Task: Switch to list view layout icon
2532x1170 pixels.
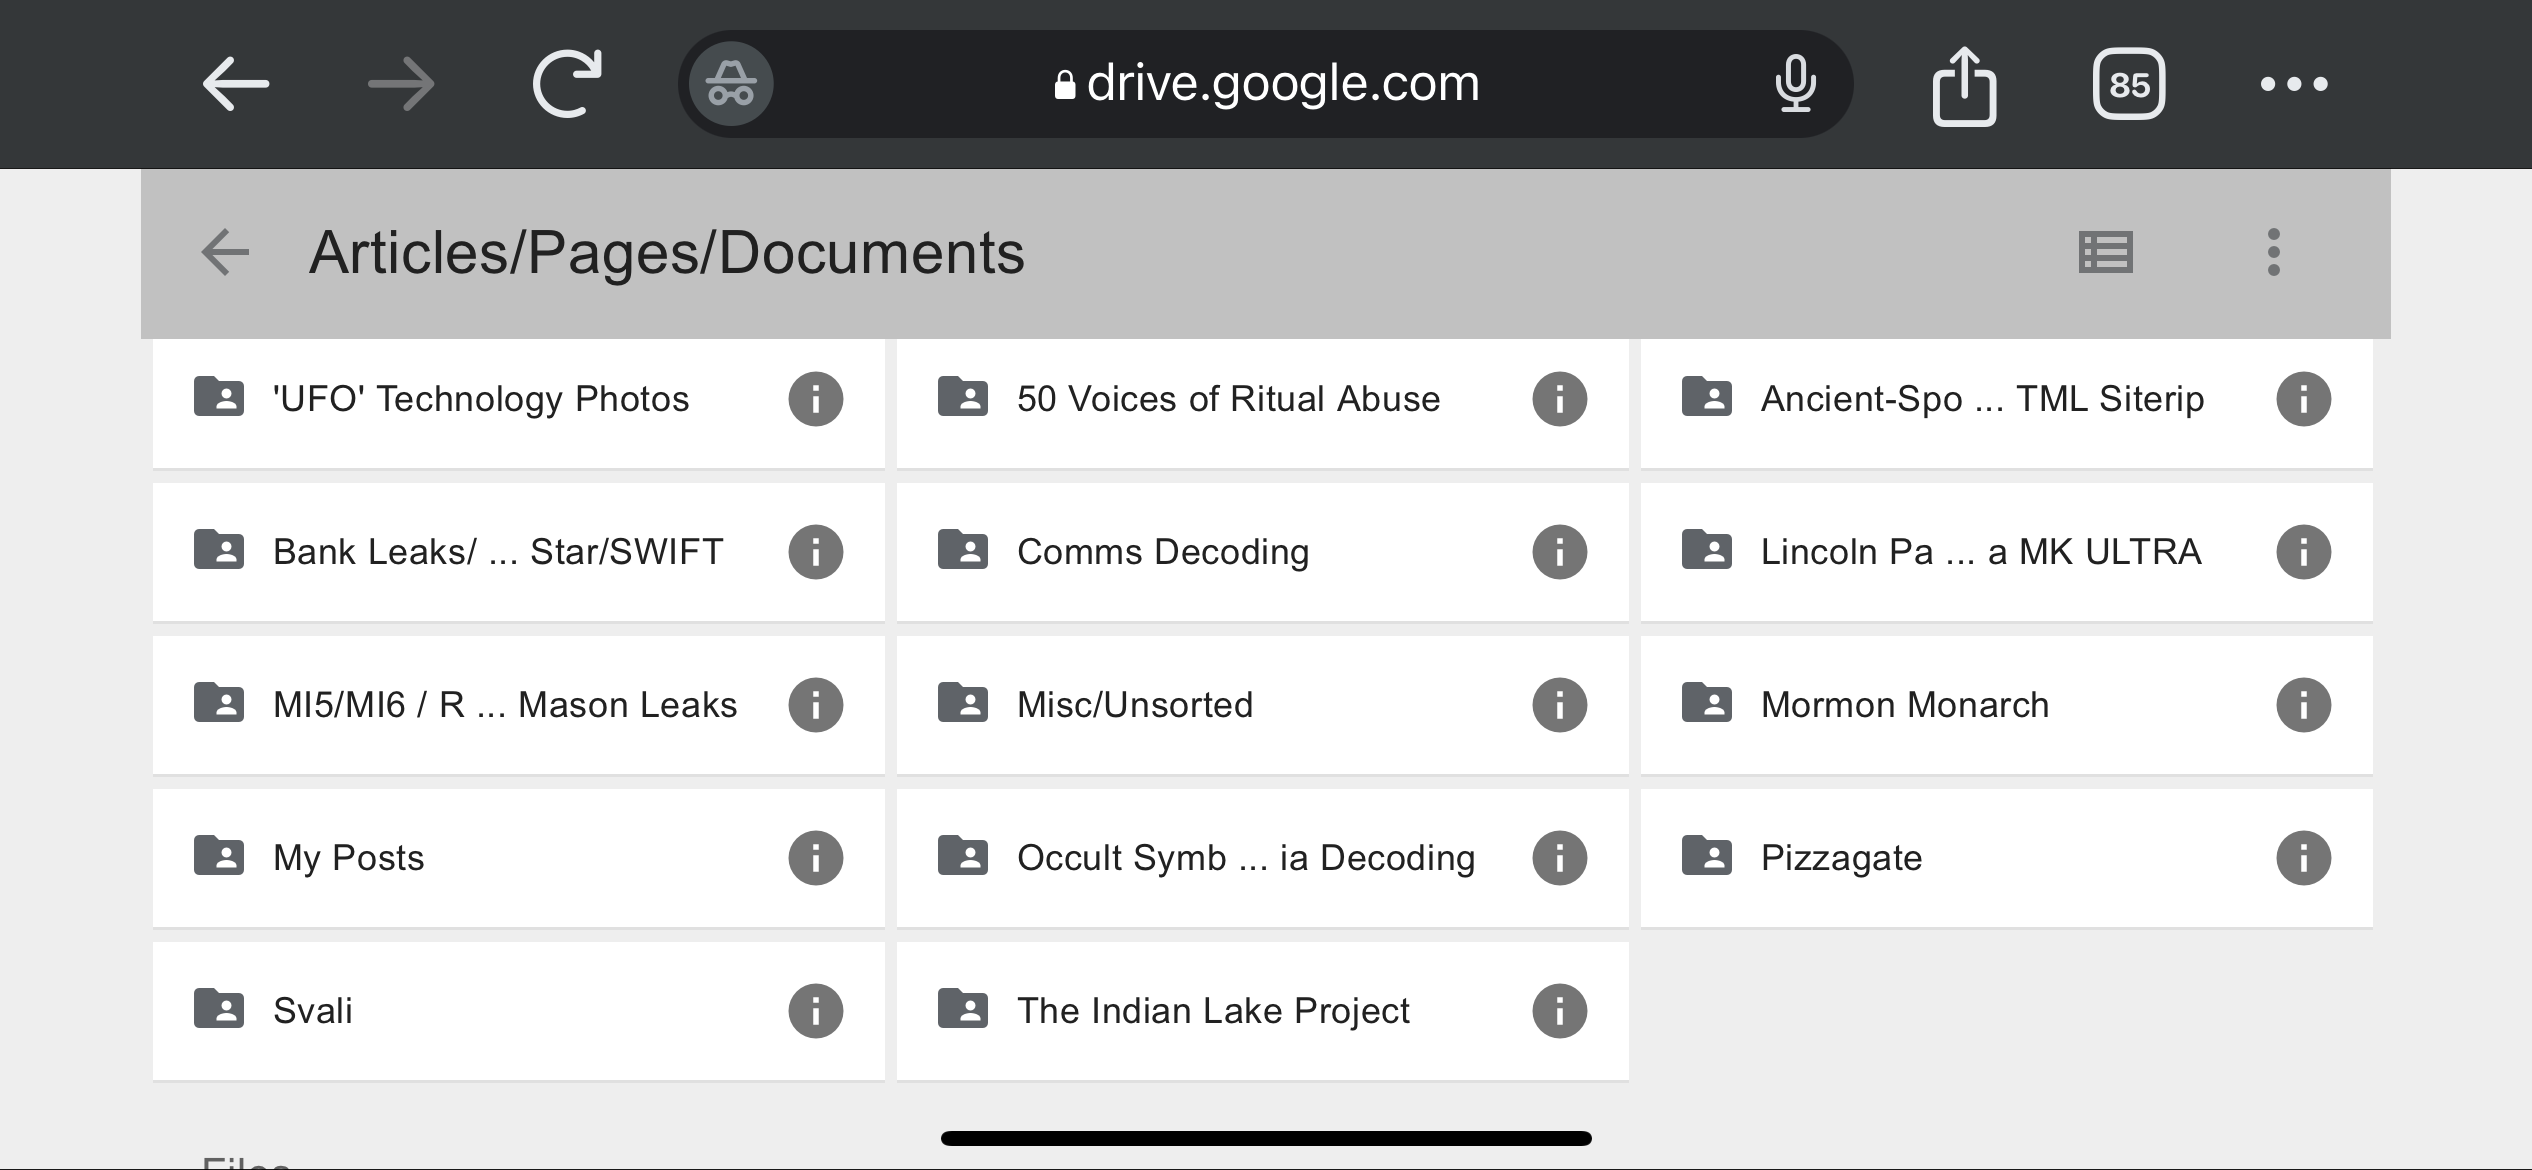Action: [x=2105, y=252]
